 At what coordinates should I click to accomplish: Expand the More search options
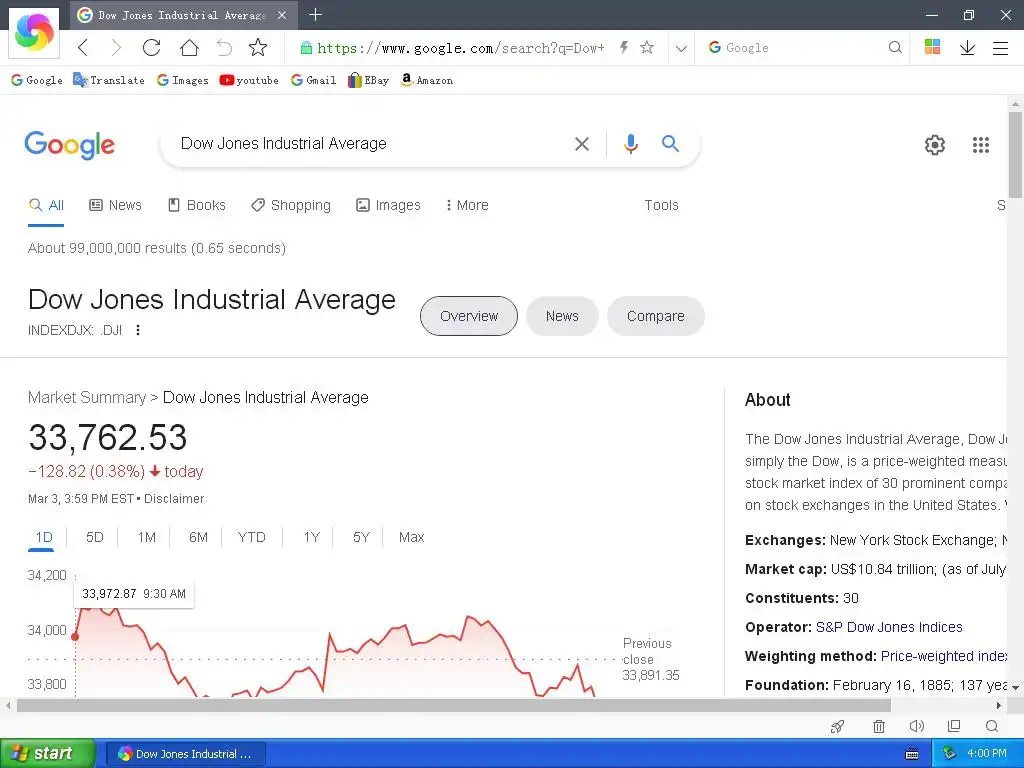(467, 205)
